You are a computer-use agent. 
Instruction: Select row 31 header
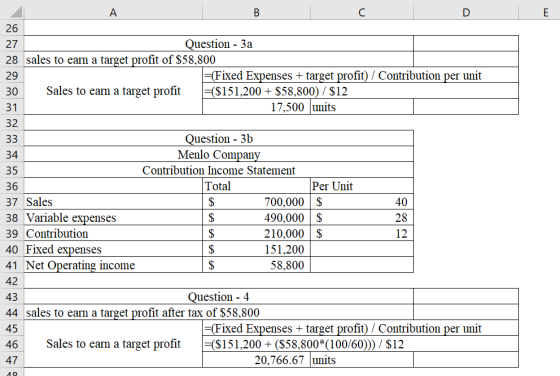[12, 107]
